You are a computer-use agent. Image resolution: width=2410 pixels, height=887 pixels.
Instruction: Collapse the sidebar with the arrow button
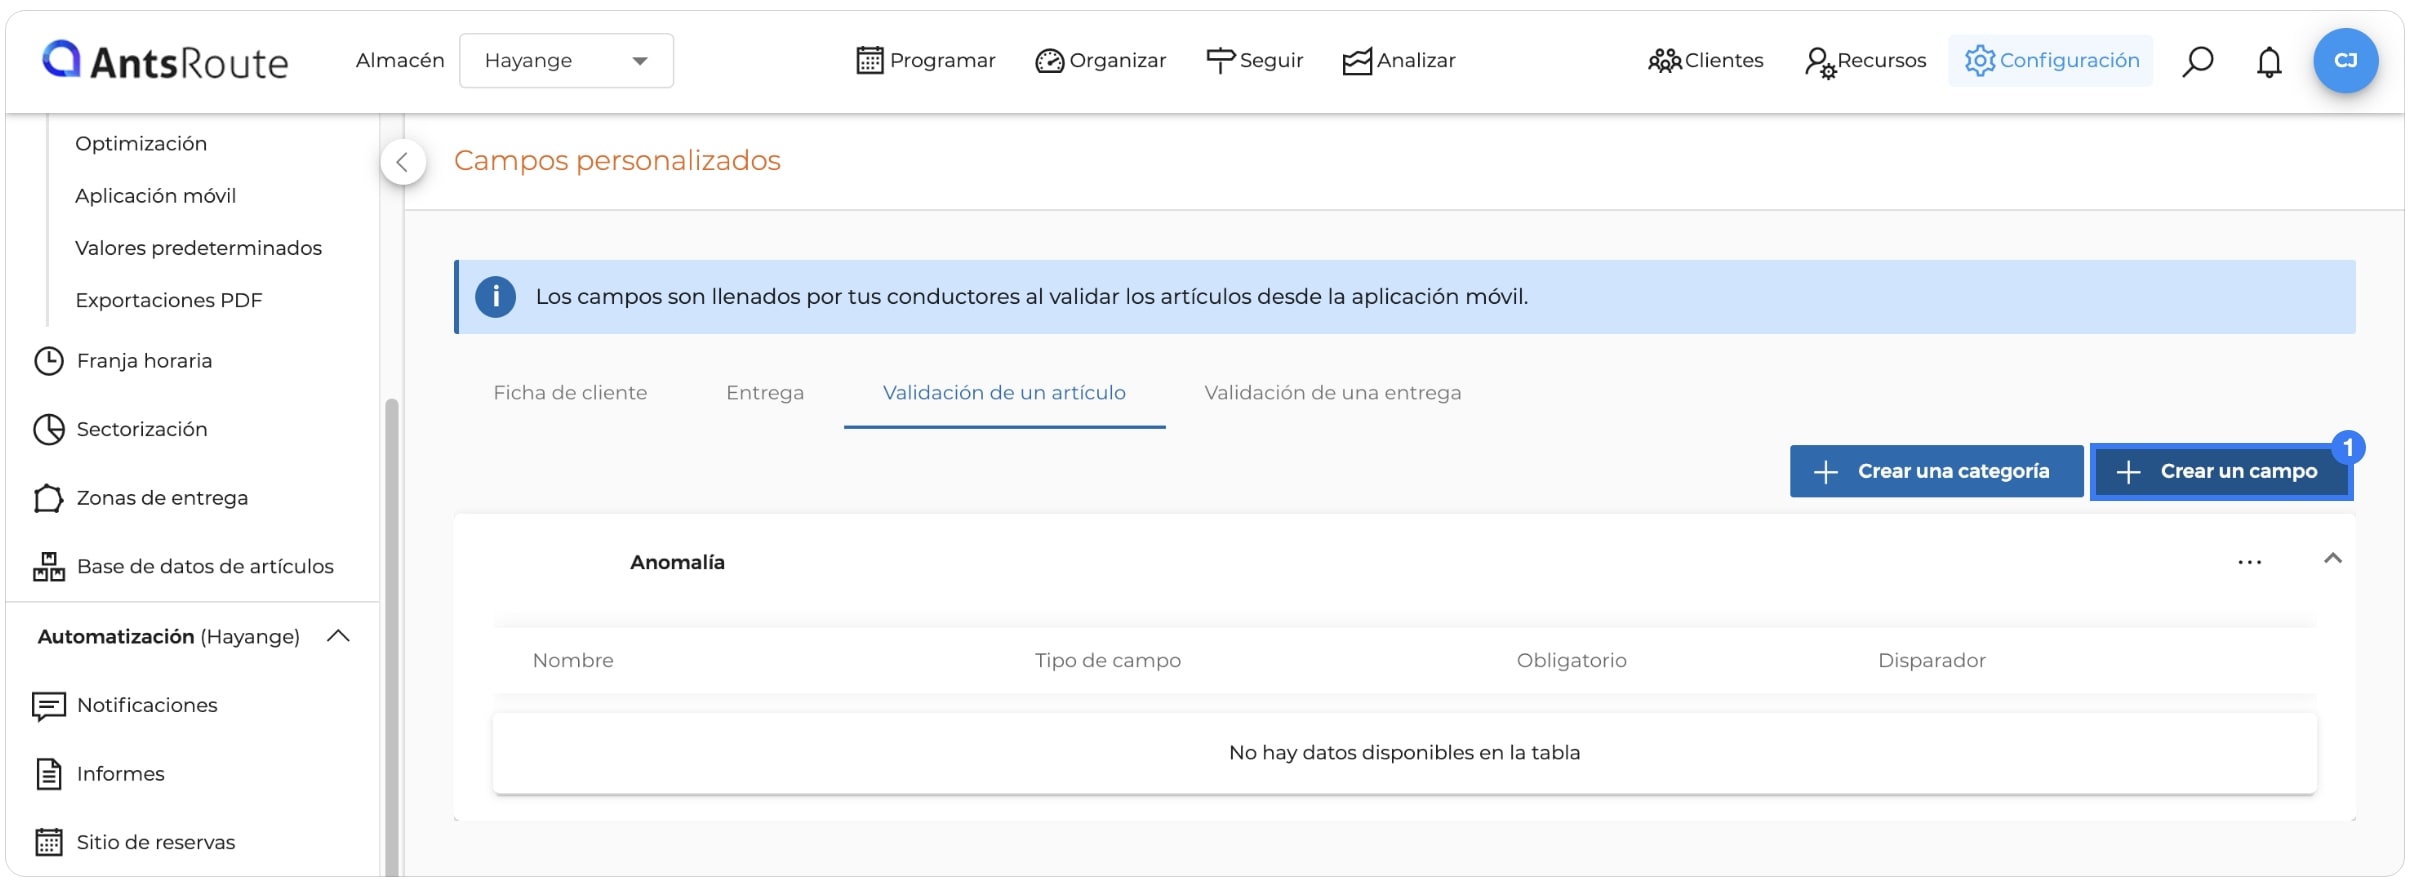tap(403, 162)
